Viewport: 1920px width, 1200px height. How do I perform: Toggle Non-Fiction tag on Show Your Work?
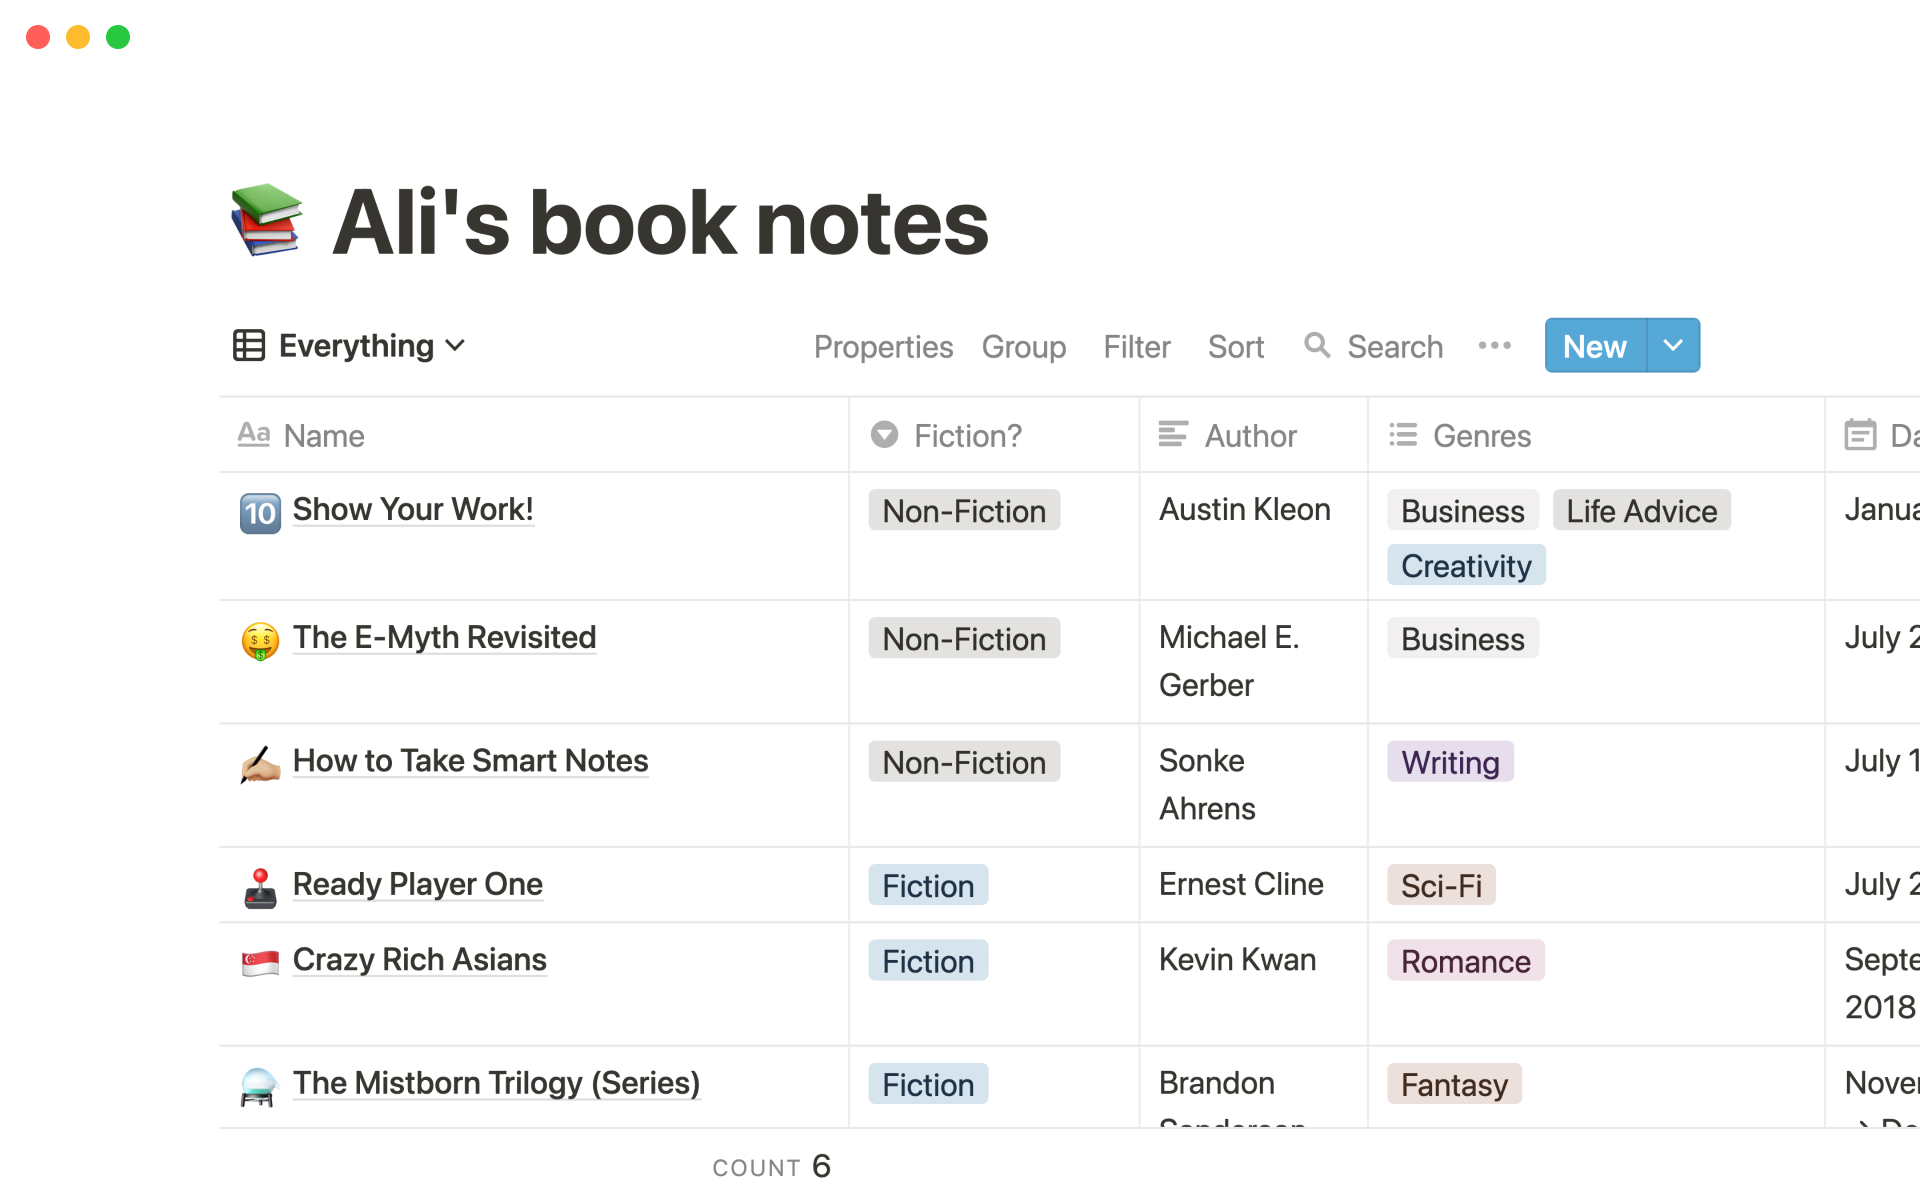point(963,510)
